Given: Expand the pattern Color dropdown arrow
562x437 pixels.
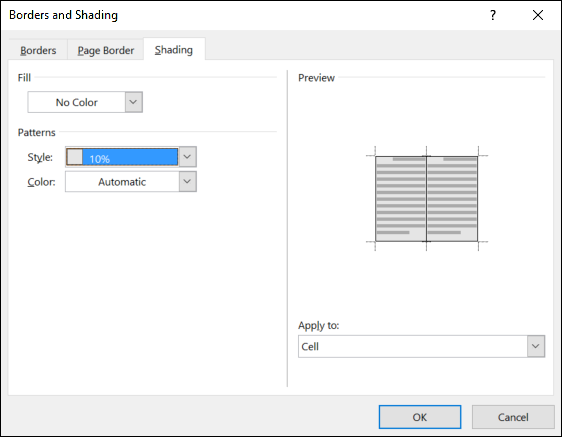Looking at the screenshot, I should point(187,181).
